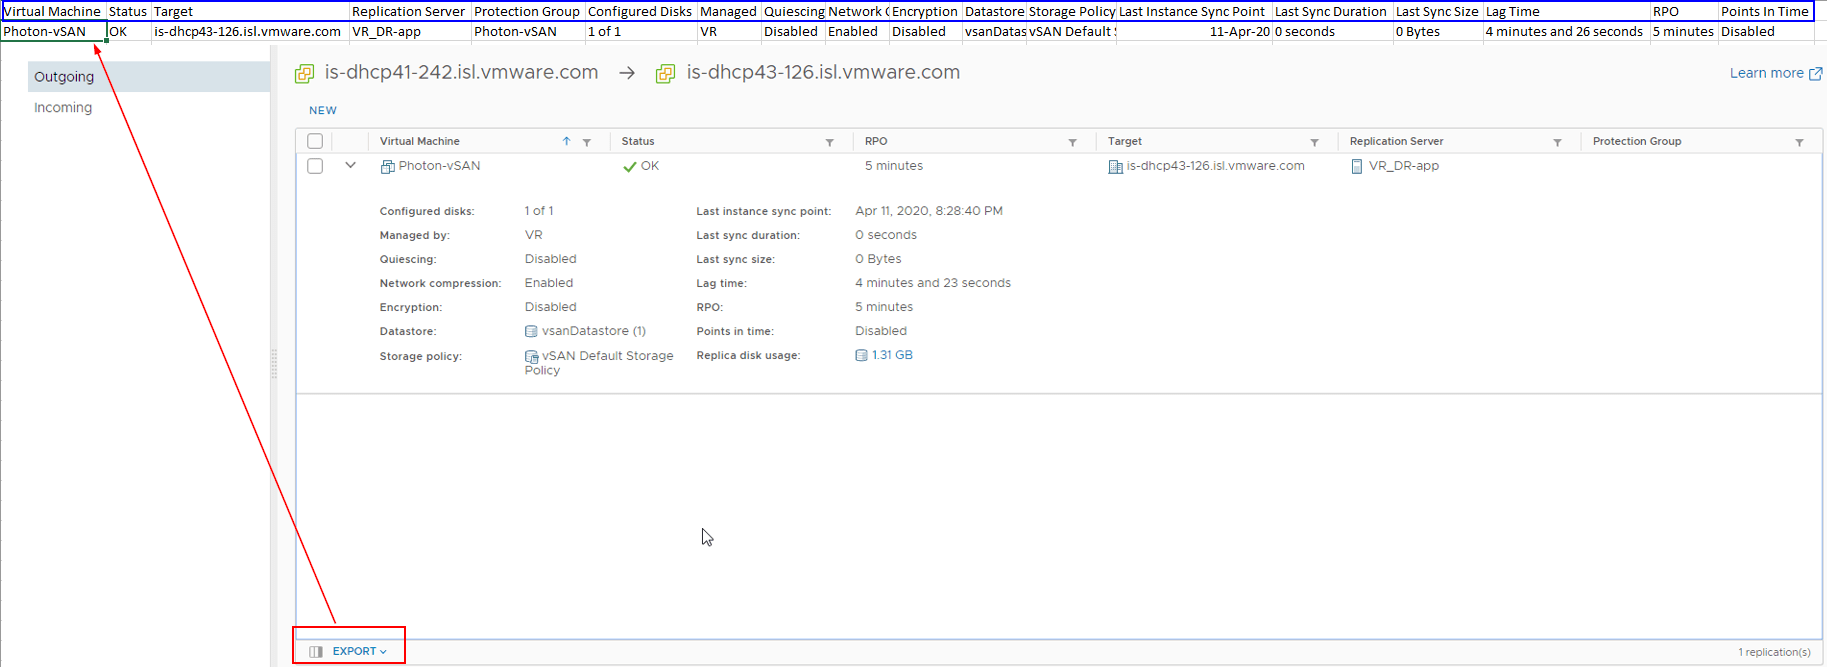Click the Target column filter icon
Screen dimensions: 1827x667
point(1314,142)
